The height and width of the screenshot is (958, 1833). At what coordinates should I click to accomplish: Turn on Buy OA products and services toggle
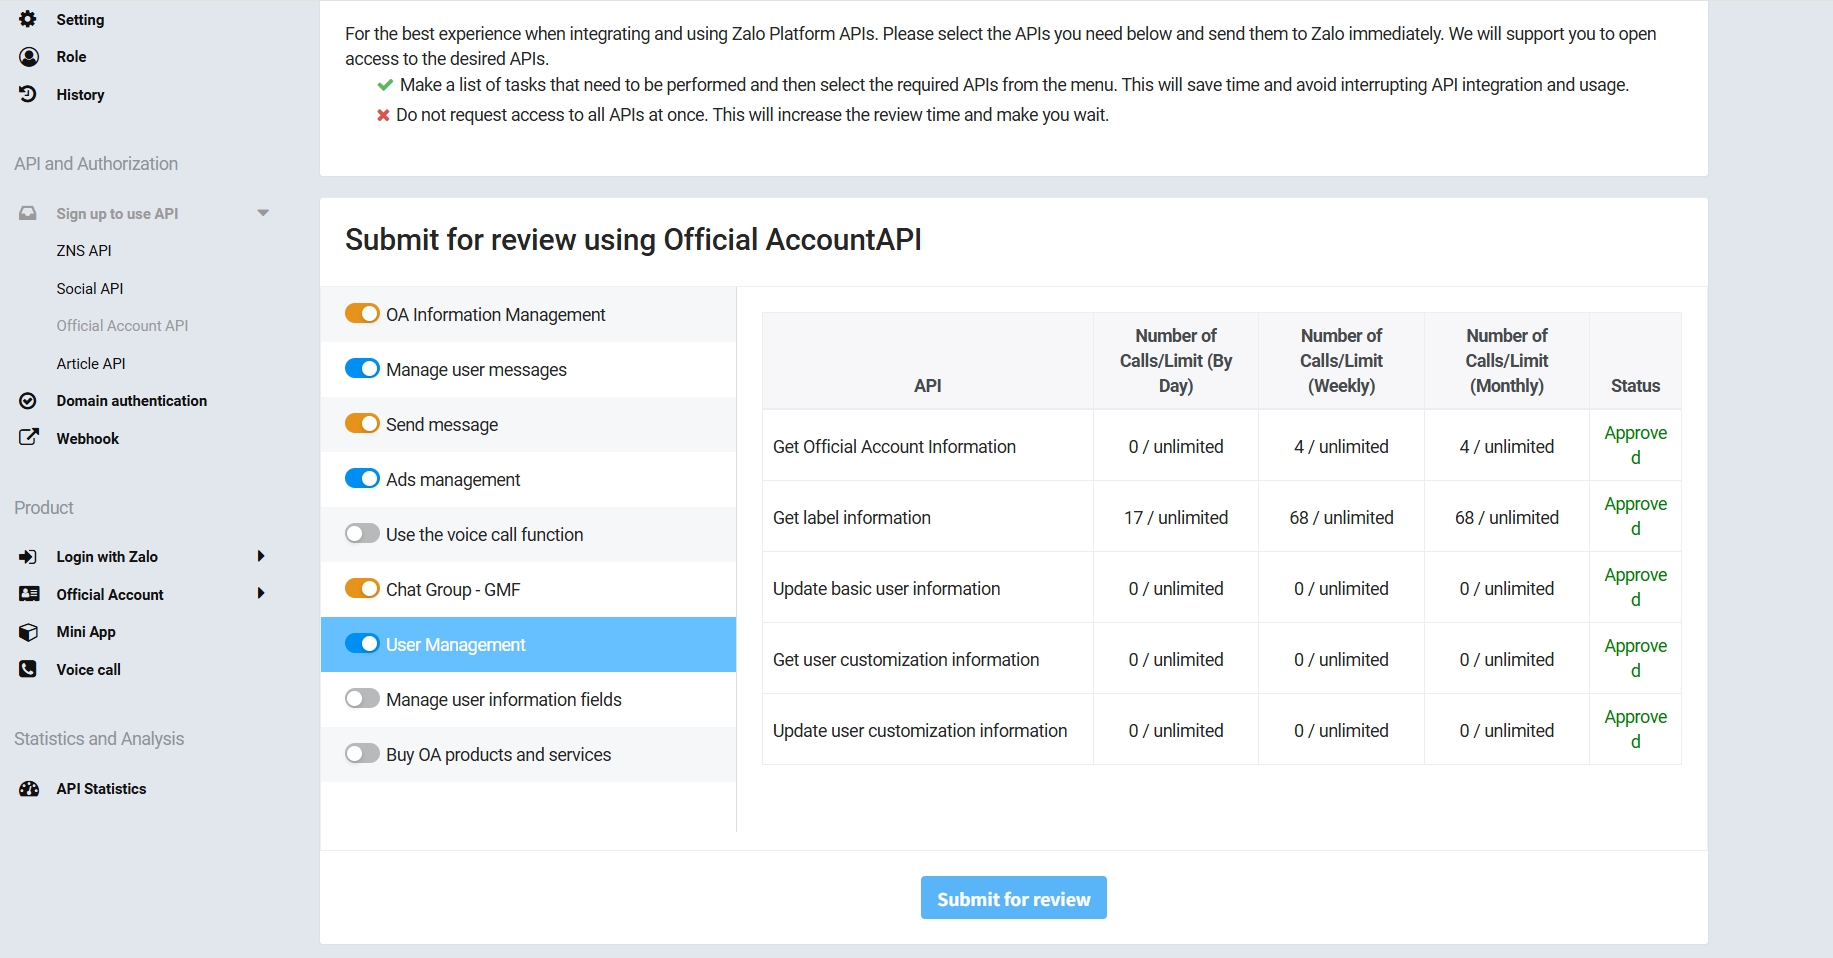click(362, 754)
